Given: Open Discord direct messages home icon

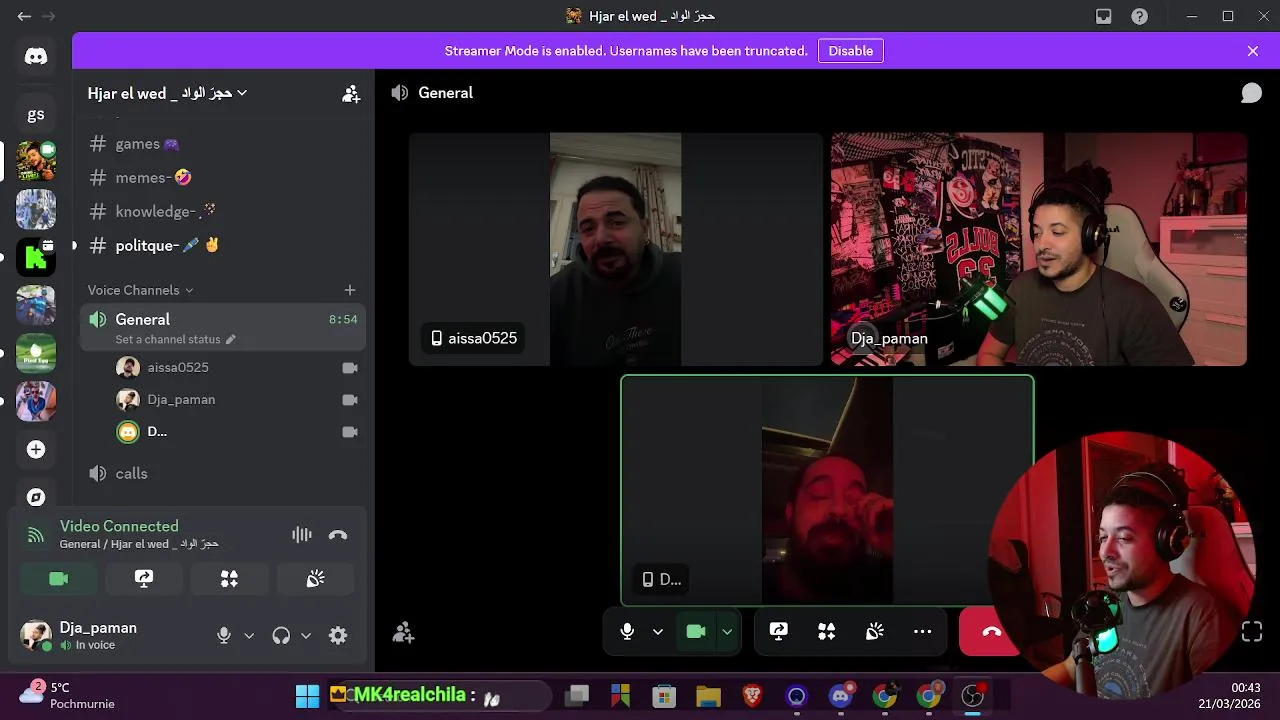Looking at the screenshot, I should click(36, 57).
